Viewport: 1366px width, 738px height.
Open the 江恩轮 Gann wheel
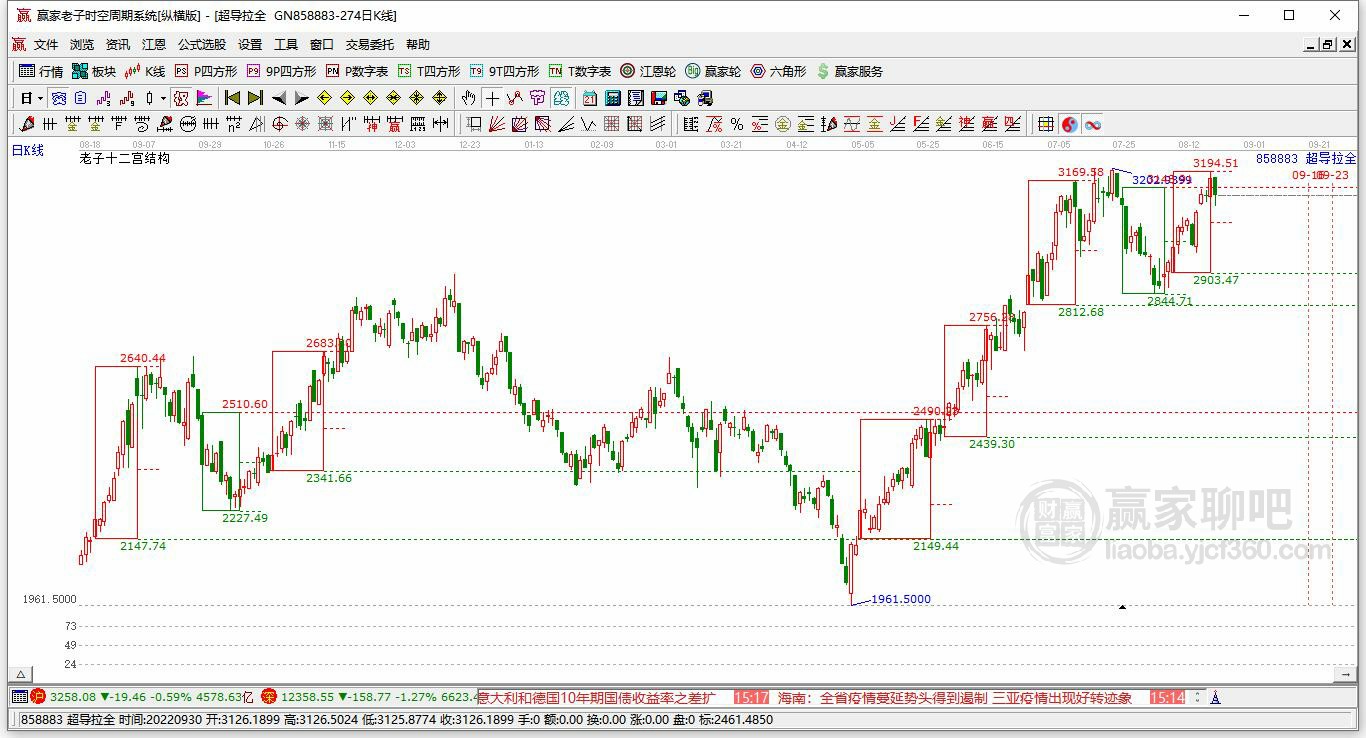(648, 71)
